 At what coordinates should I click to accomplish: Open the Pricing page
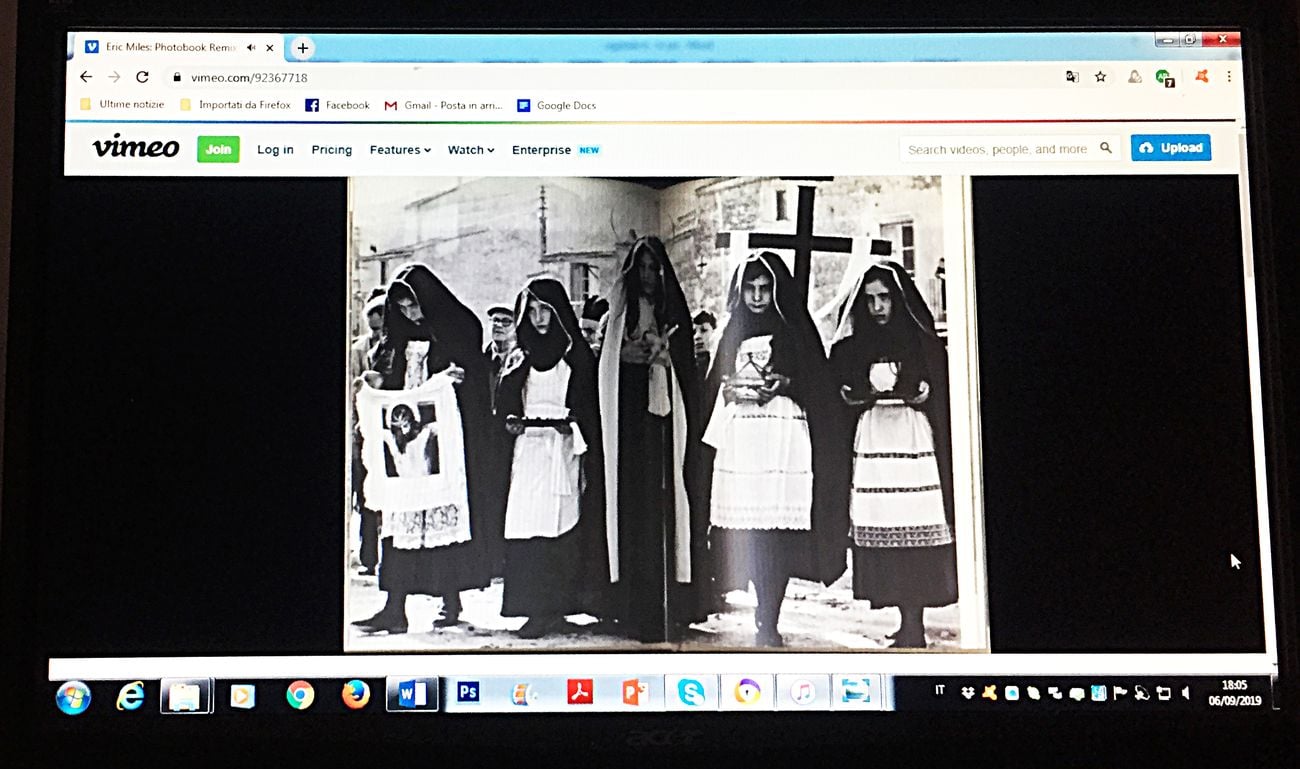coord(332,150)
